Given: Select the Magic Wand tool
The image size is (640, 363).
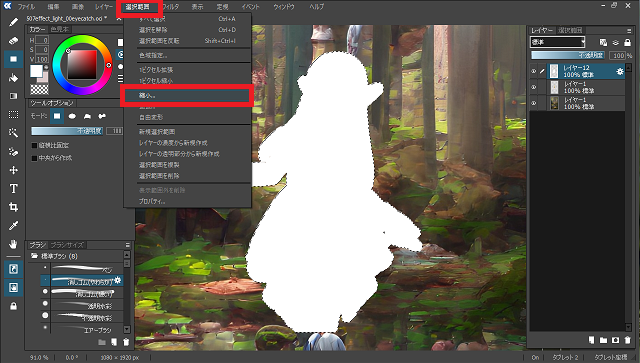Looking at the screenshot, I should [x=13, y=133].
